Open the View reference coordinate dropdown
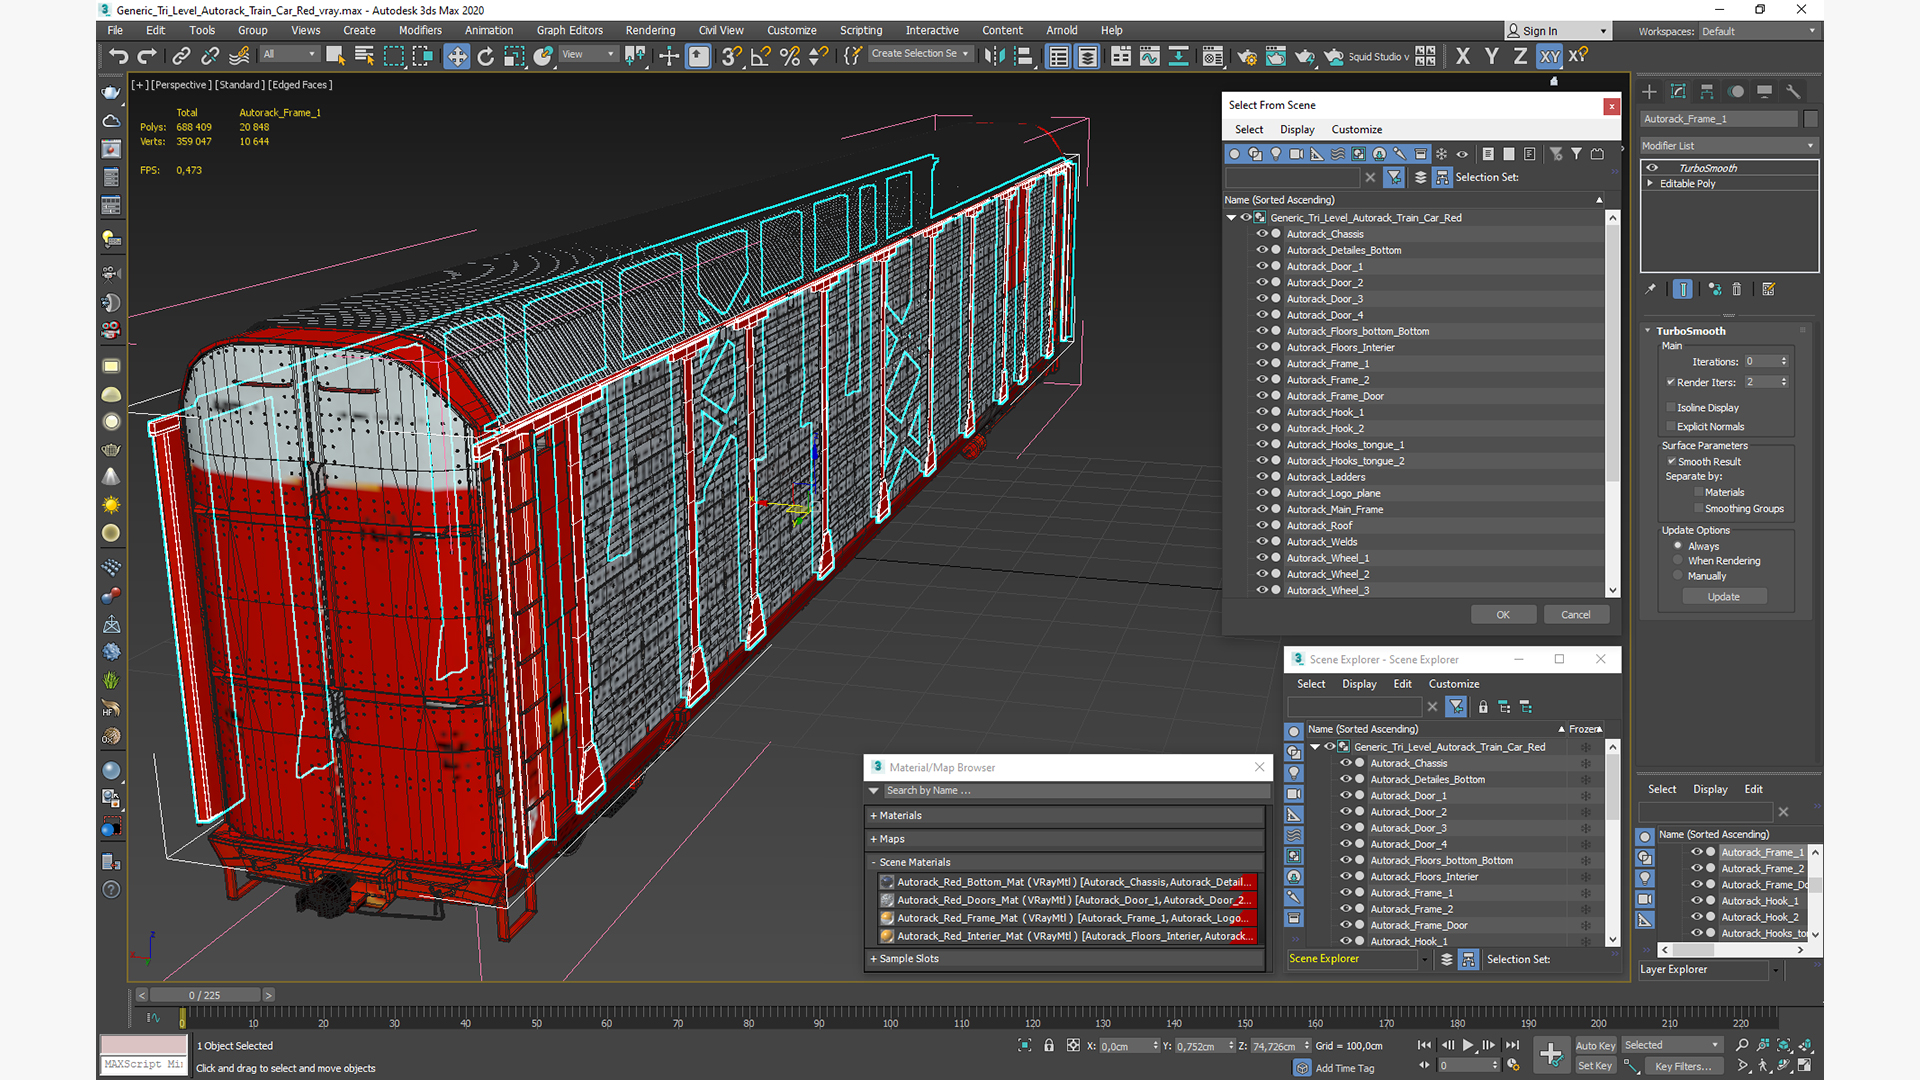The image size is (1920, 1080). [588, 54]
